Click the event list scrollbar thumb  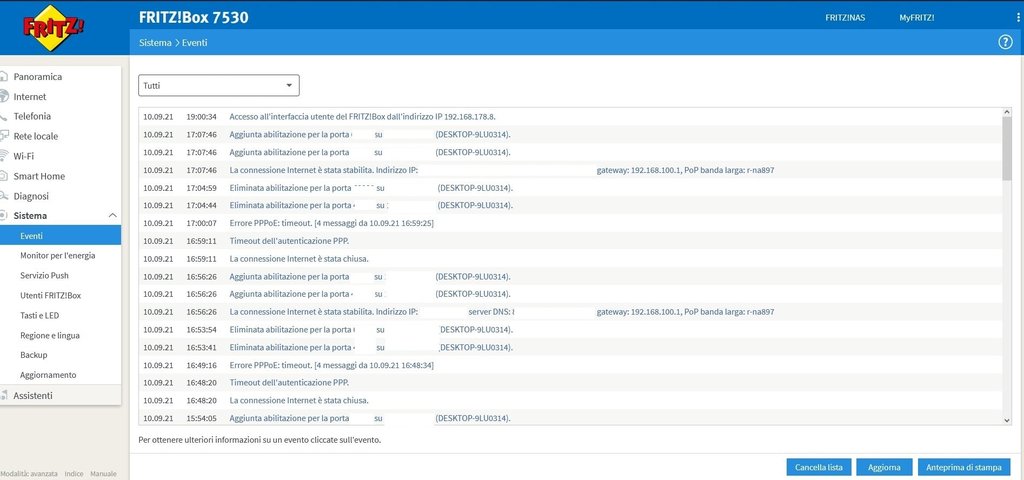pyautogui.click(x=1006, y=150)
